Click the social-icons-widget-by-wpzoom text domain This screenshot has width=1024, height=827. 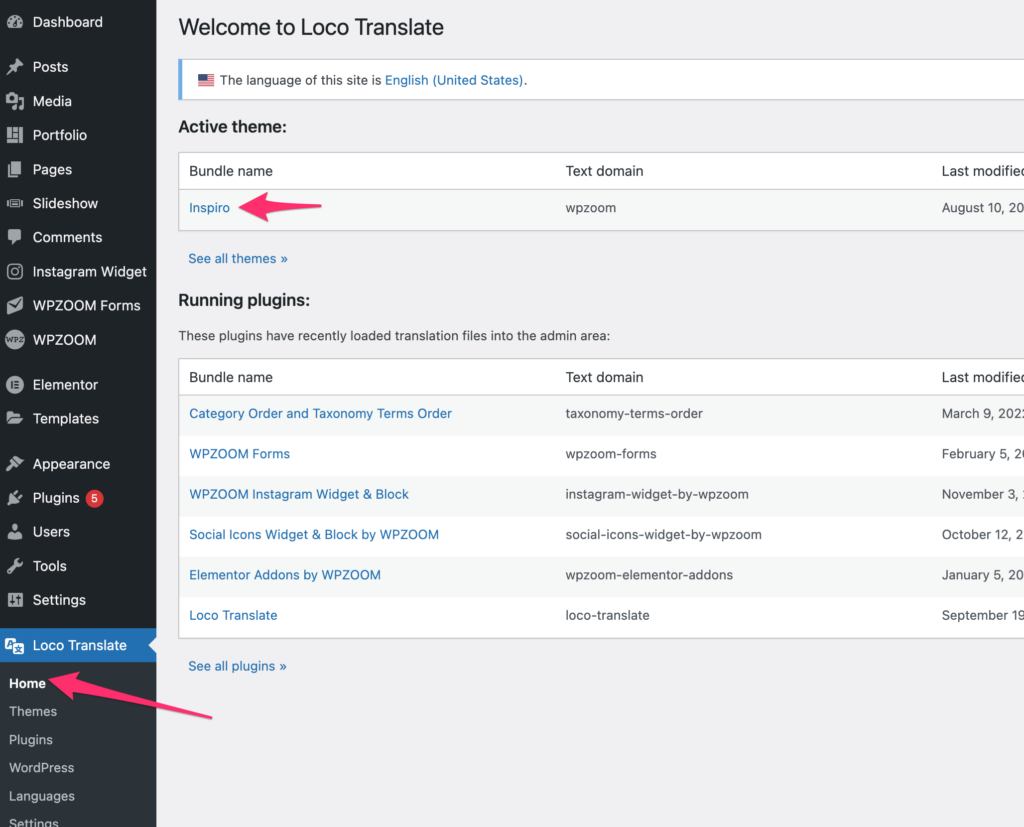664,535
